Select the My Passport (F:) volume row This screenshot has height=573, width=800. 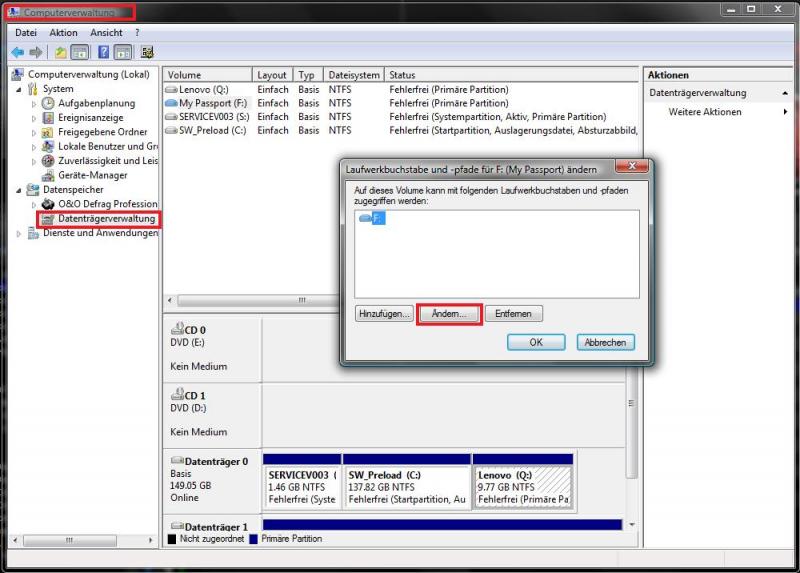click(x=401, y=103)
